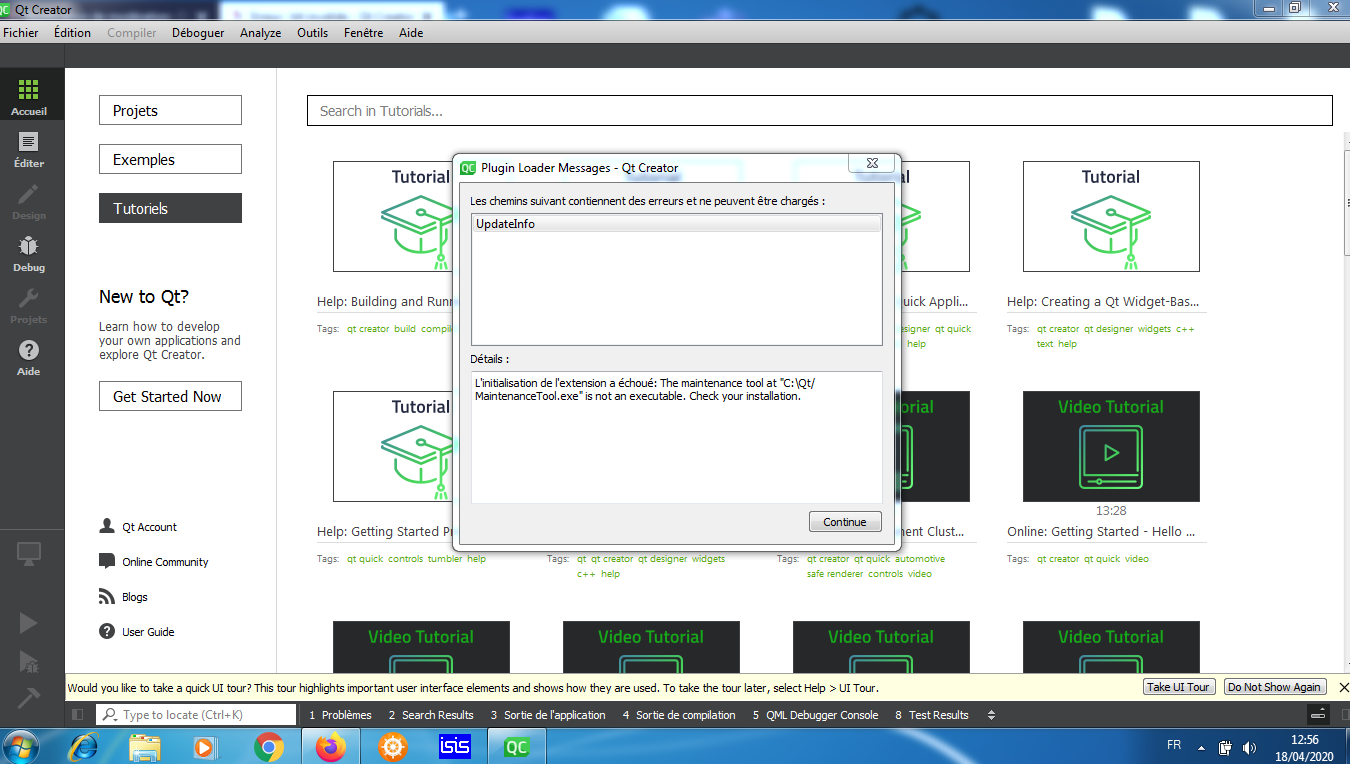The height and width of the screenshot is (764, 1350).
Task: Click the Get Started Now button
Action: click(170, 396)
